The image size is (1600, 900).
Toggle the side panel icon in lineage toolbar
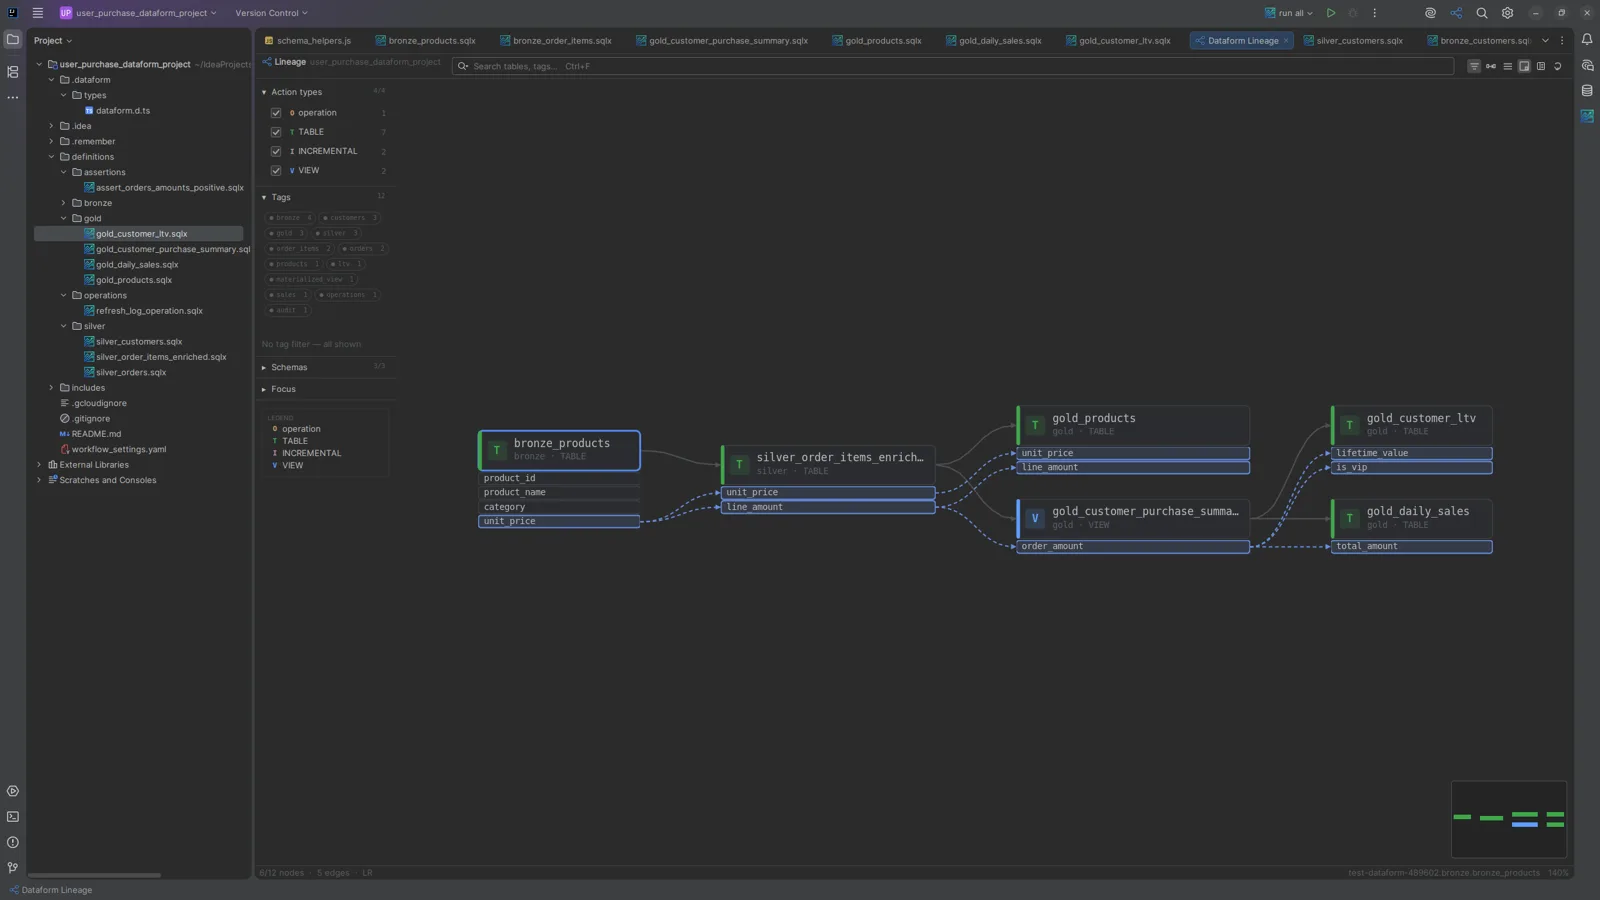pos(1541,66)
